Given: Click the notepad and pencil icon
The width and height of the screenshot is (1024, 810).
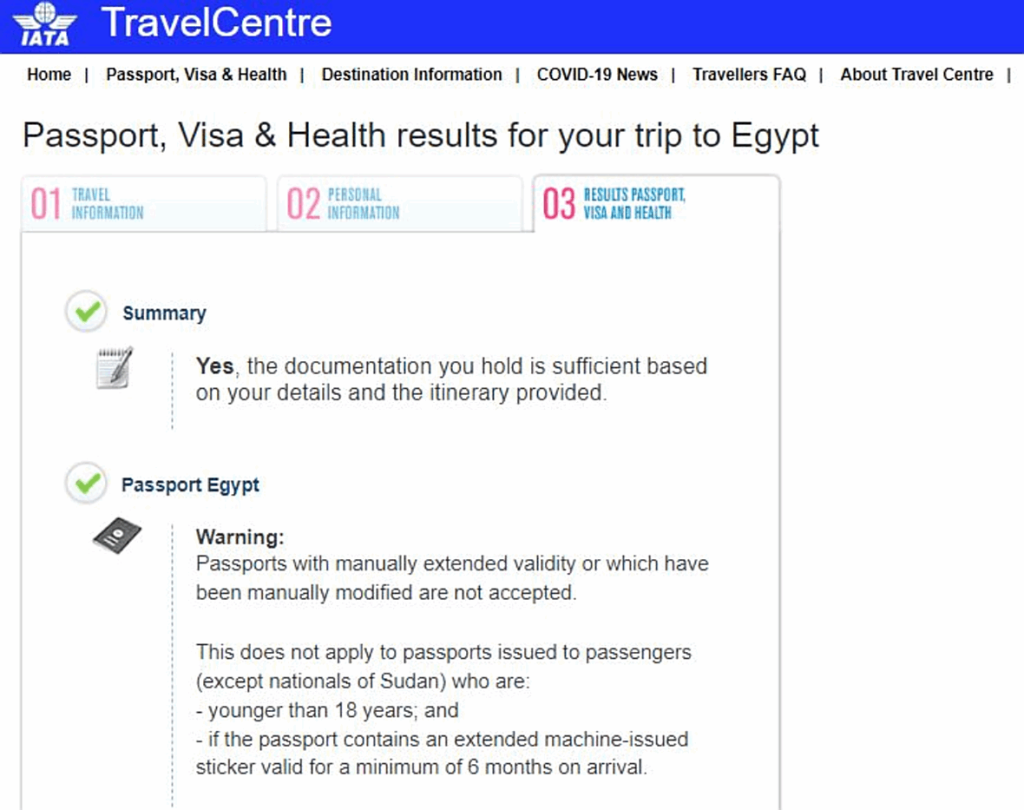Looking at the screenshot, I should coord(115,369).
